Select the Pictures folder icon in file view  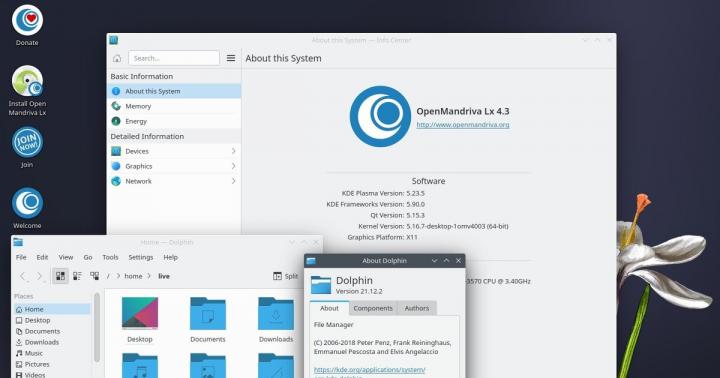208,366
